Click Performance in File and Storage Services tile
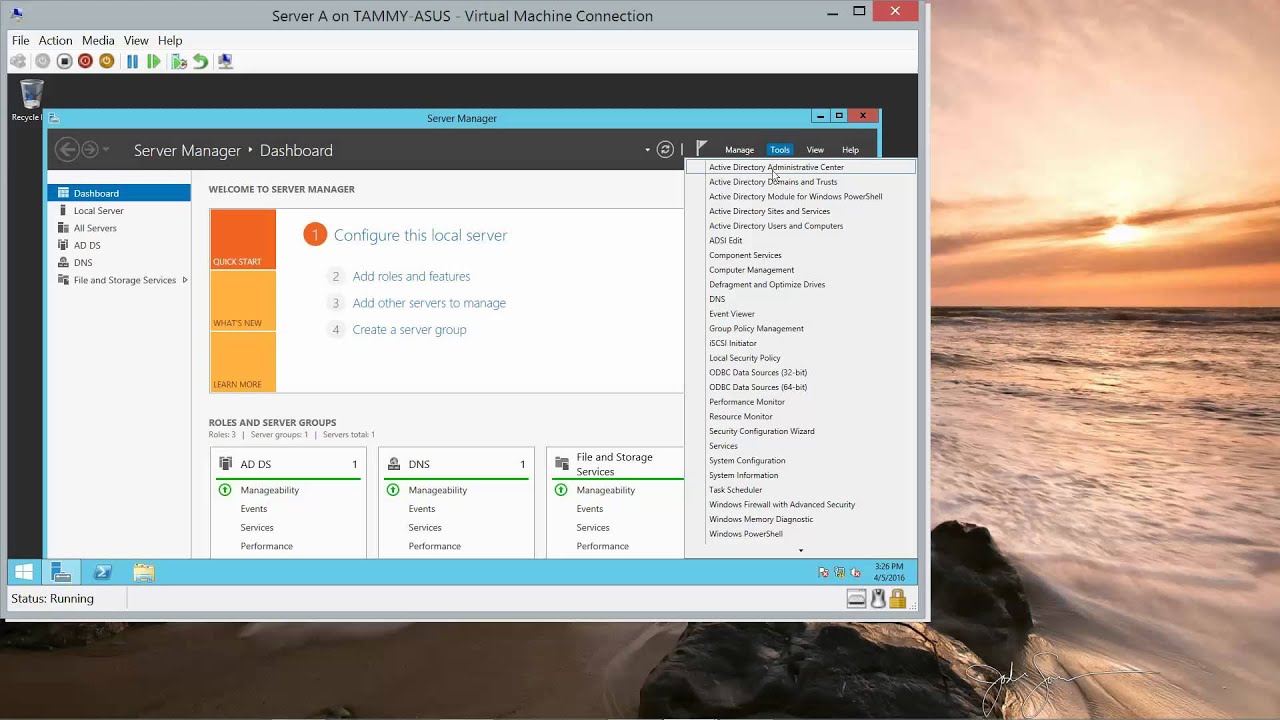1280x720 pixels. point(603,546)
